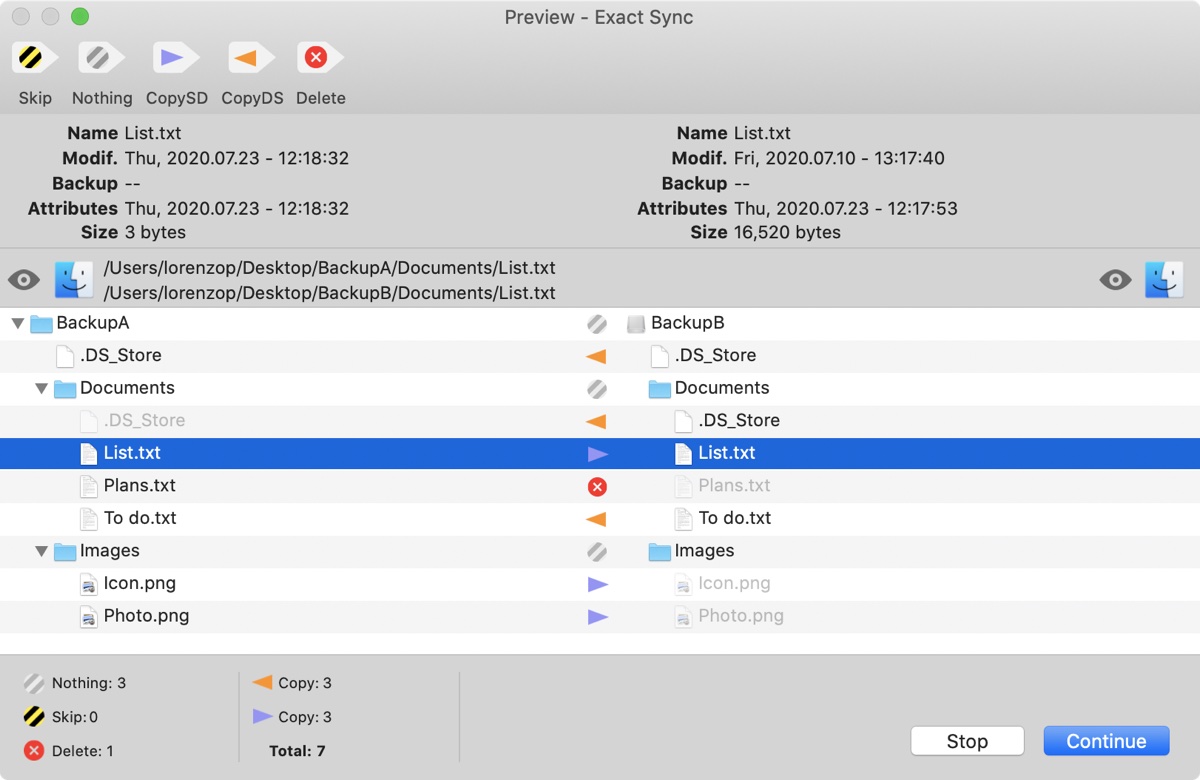Image resolution: width=1200 pixels, height=780 pixels.
Task: Toggle the left file preview eye icon
Action: pyautogui.click(x=22, y=280)
